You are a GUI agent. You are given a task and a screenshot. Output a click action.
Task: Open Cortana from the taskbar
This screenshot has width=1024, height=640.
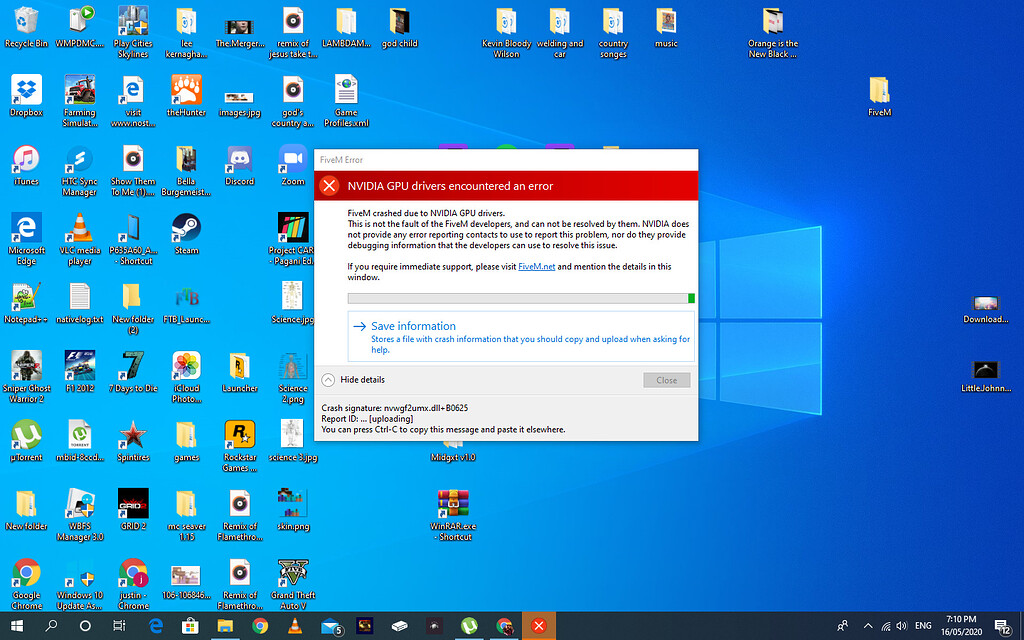pyautogui.click(x=85, y=626)
